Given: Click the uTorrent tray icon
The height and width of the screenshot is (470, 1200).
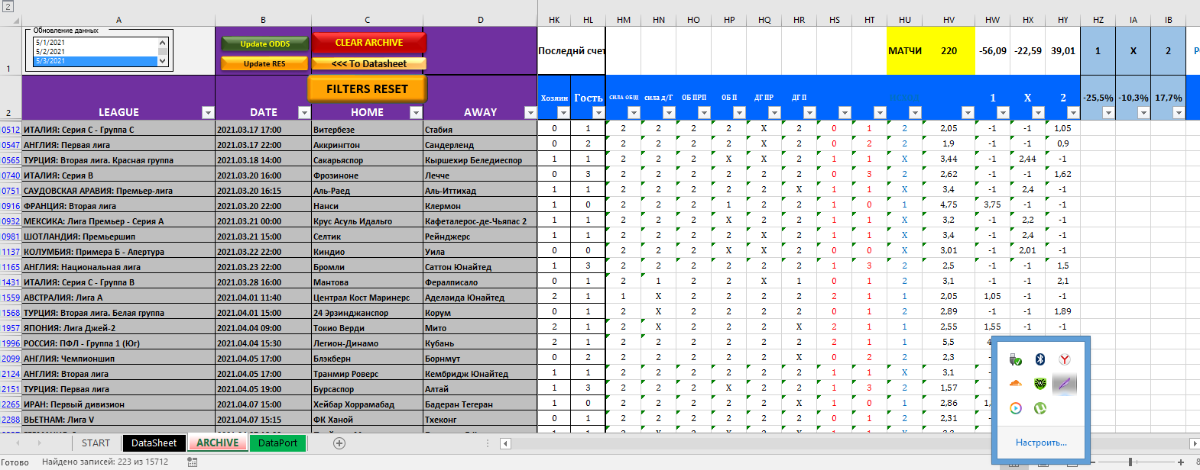Looking at the screenshot, I should [x=1040, y=407].
